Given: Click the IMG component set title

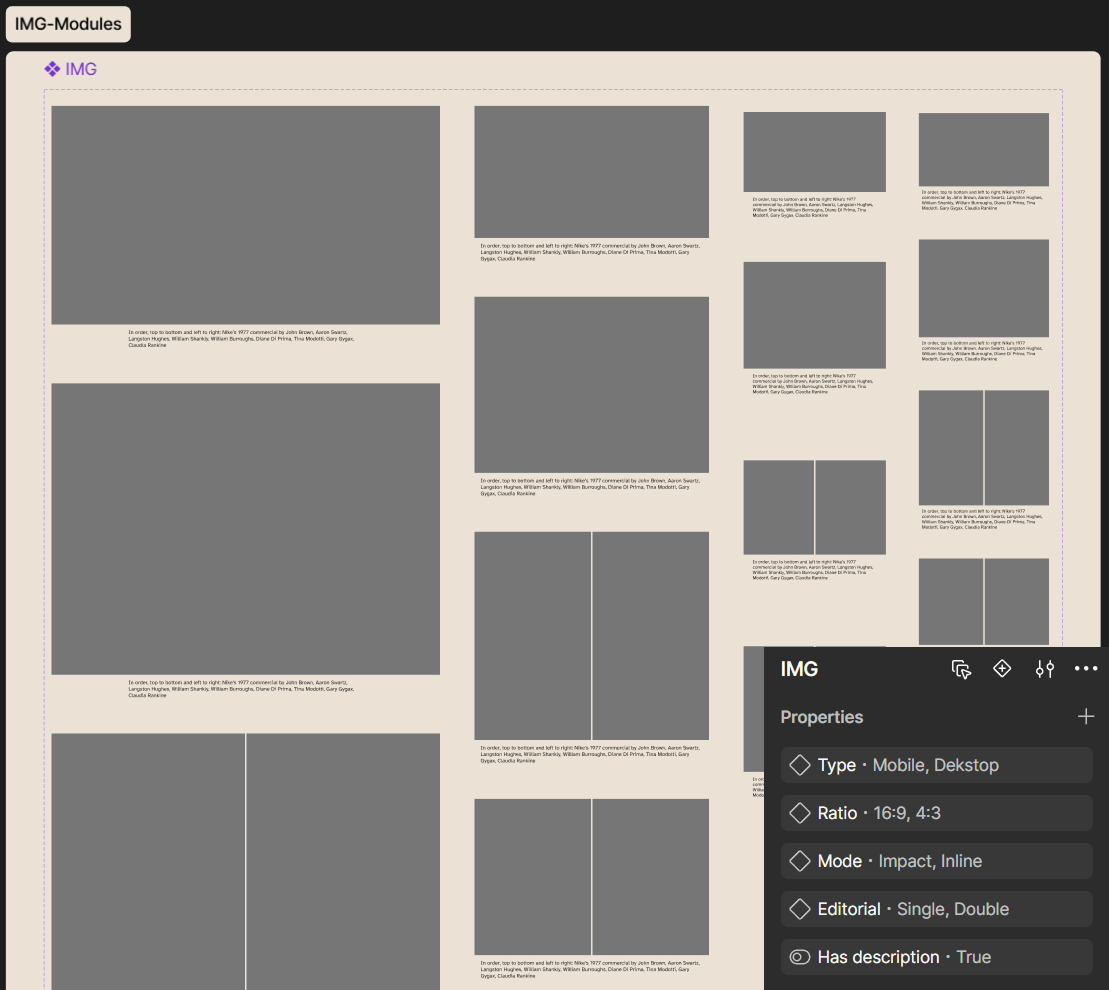Looking at the screenshot, I should pos(81,69).
